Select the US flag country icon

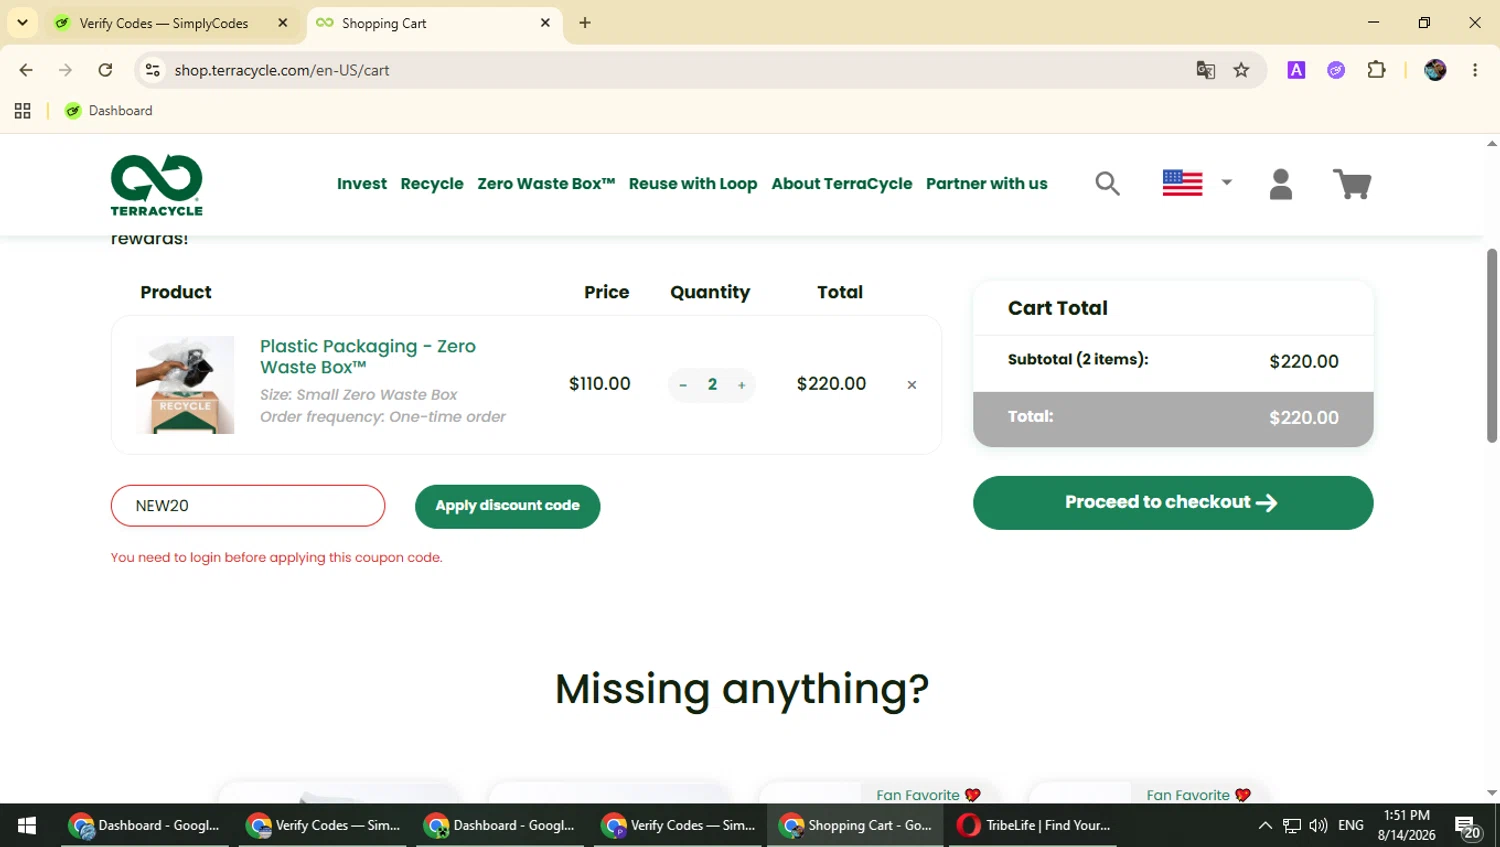click(x=1182, y=183)
